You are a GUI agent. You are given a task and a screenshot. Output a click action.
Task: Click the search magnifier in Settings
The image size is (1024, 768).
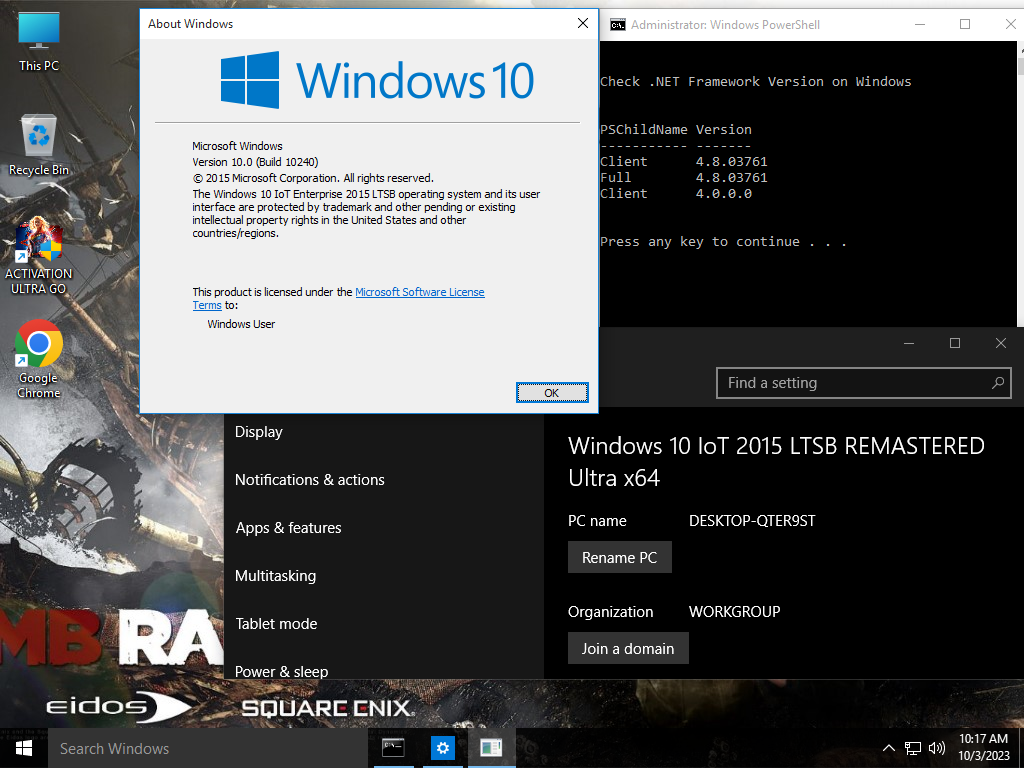click(x=998, y=383)
